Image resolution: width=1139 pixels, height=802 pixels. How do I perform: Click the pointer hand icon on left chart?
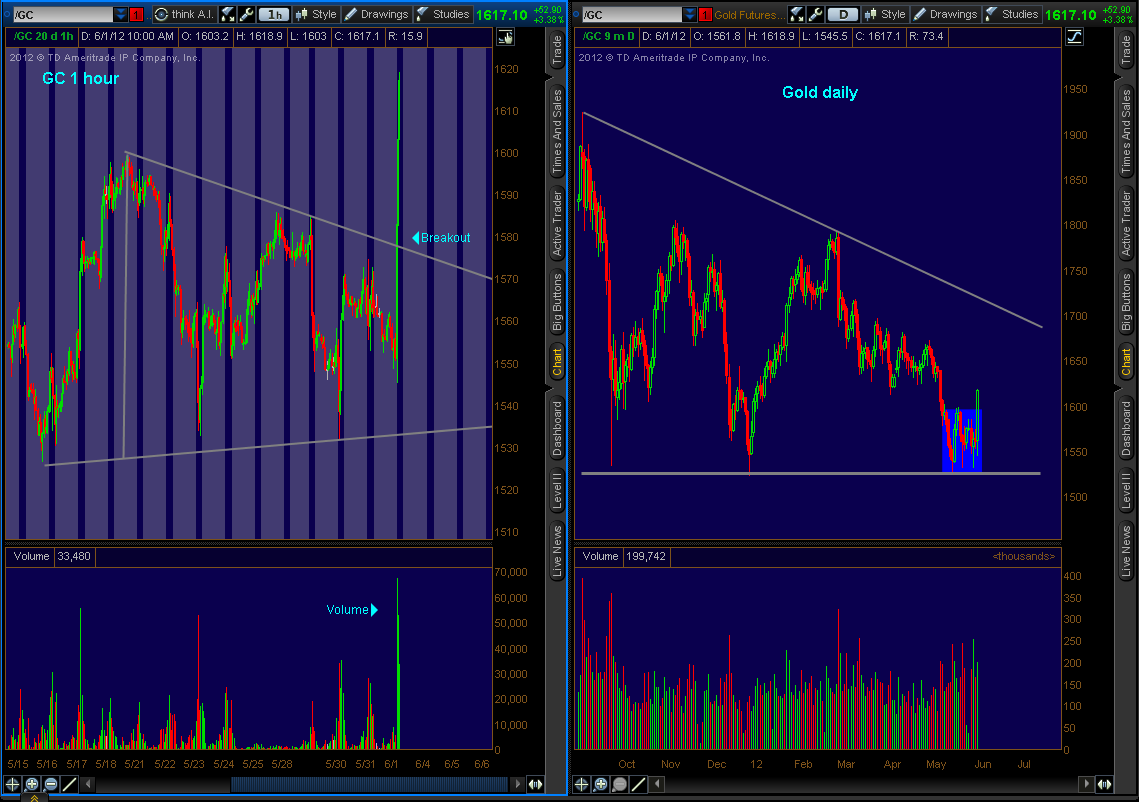tap(504, 38)
